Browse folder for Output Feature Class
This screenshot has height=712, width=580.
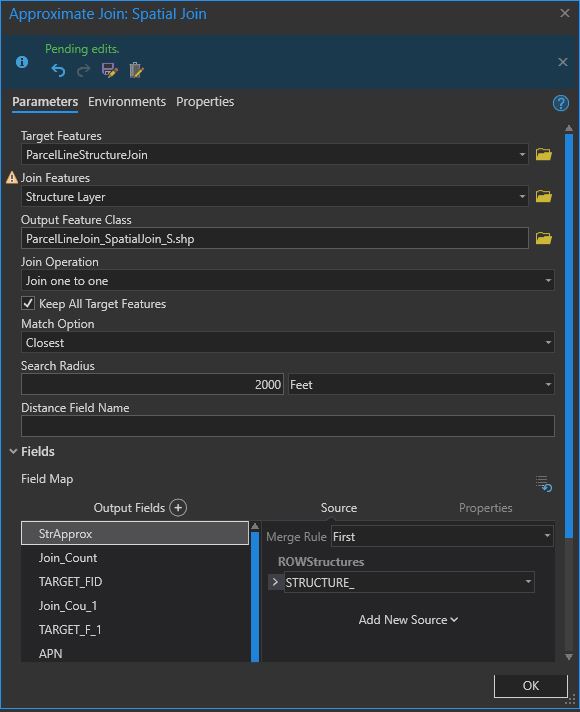point(543,238)
